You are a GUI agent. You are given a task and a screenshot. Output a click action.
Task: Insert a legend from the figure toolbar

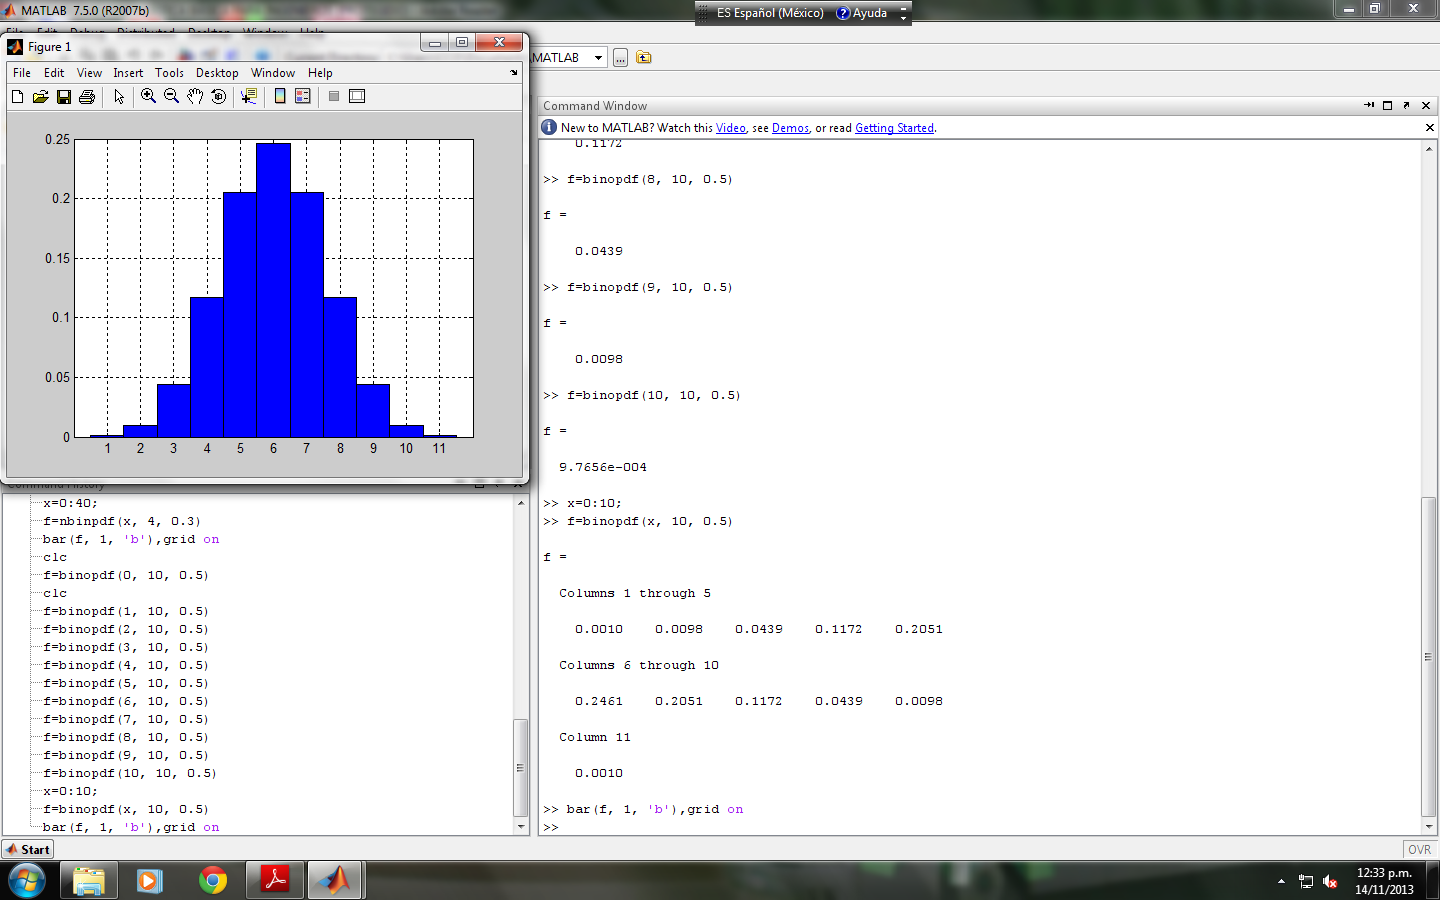pyautogui.click(x=303, y=97)
